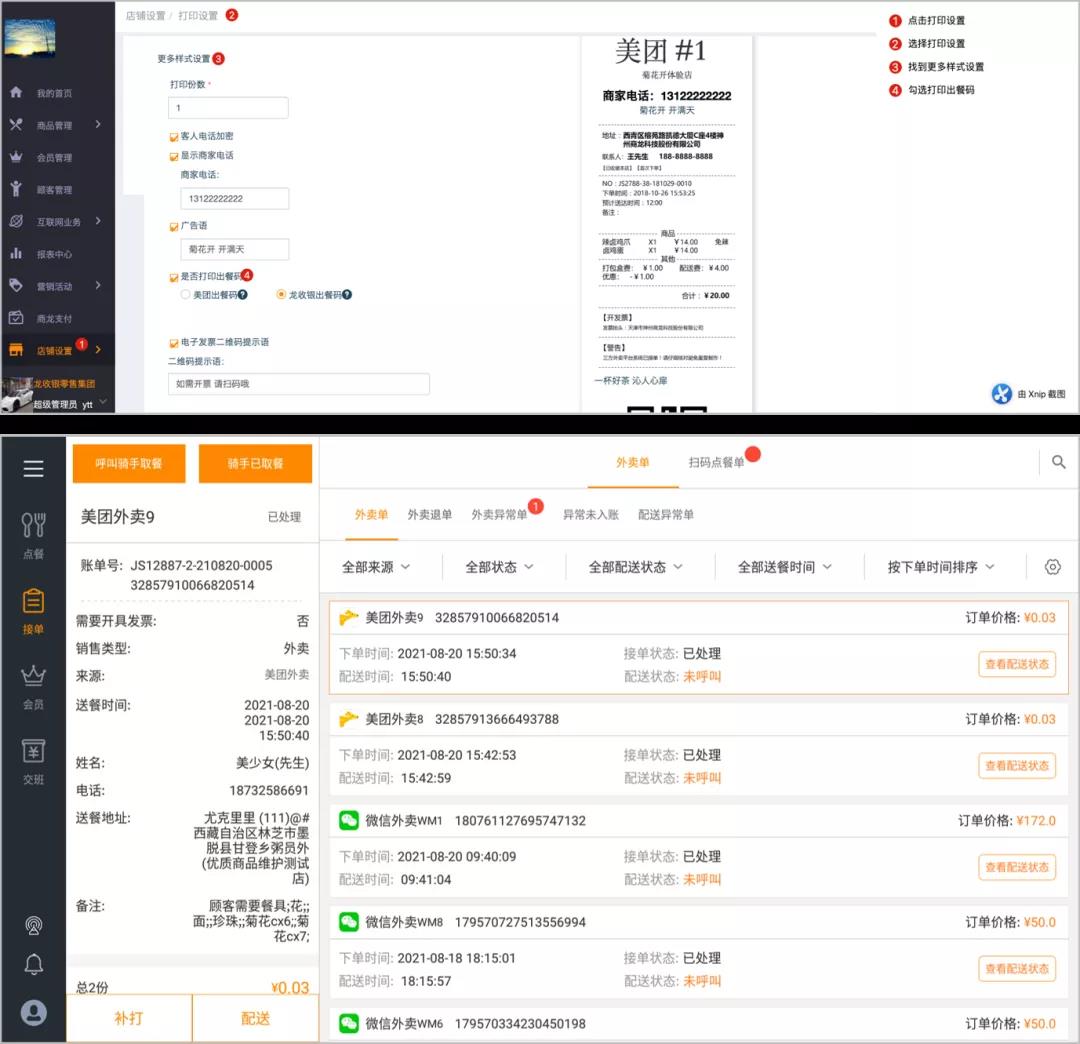The image size is (1080, 1044).
Task: Toggle 客人电话加密 checkbox
Action: point(174,136)
